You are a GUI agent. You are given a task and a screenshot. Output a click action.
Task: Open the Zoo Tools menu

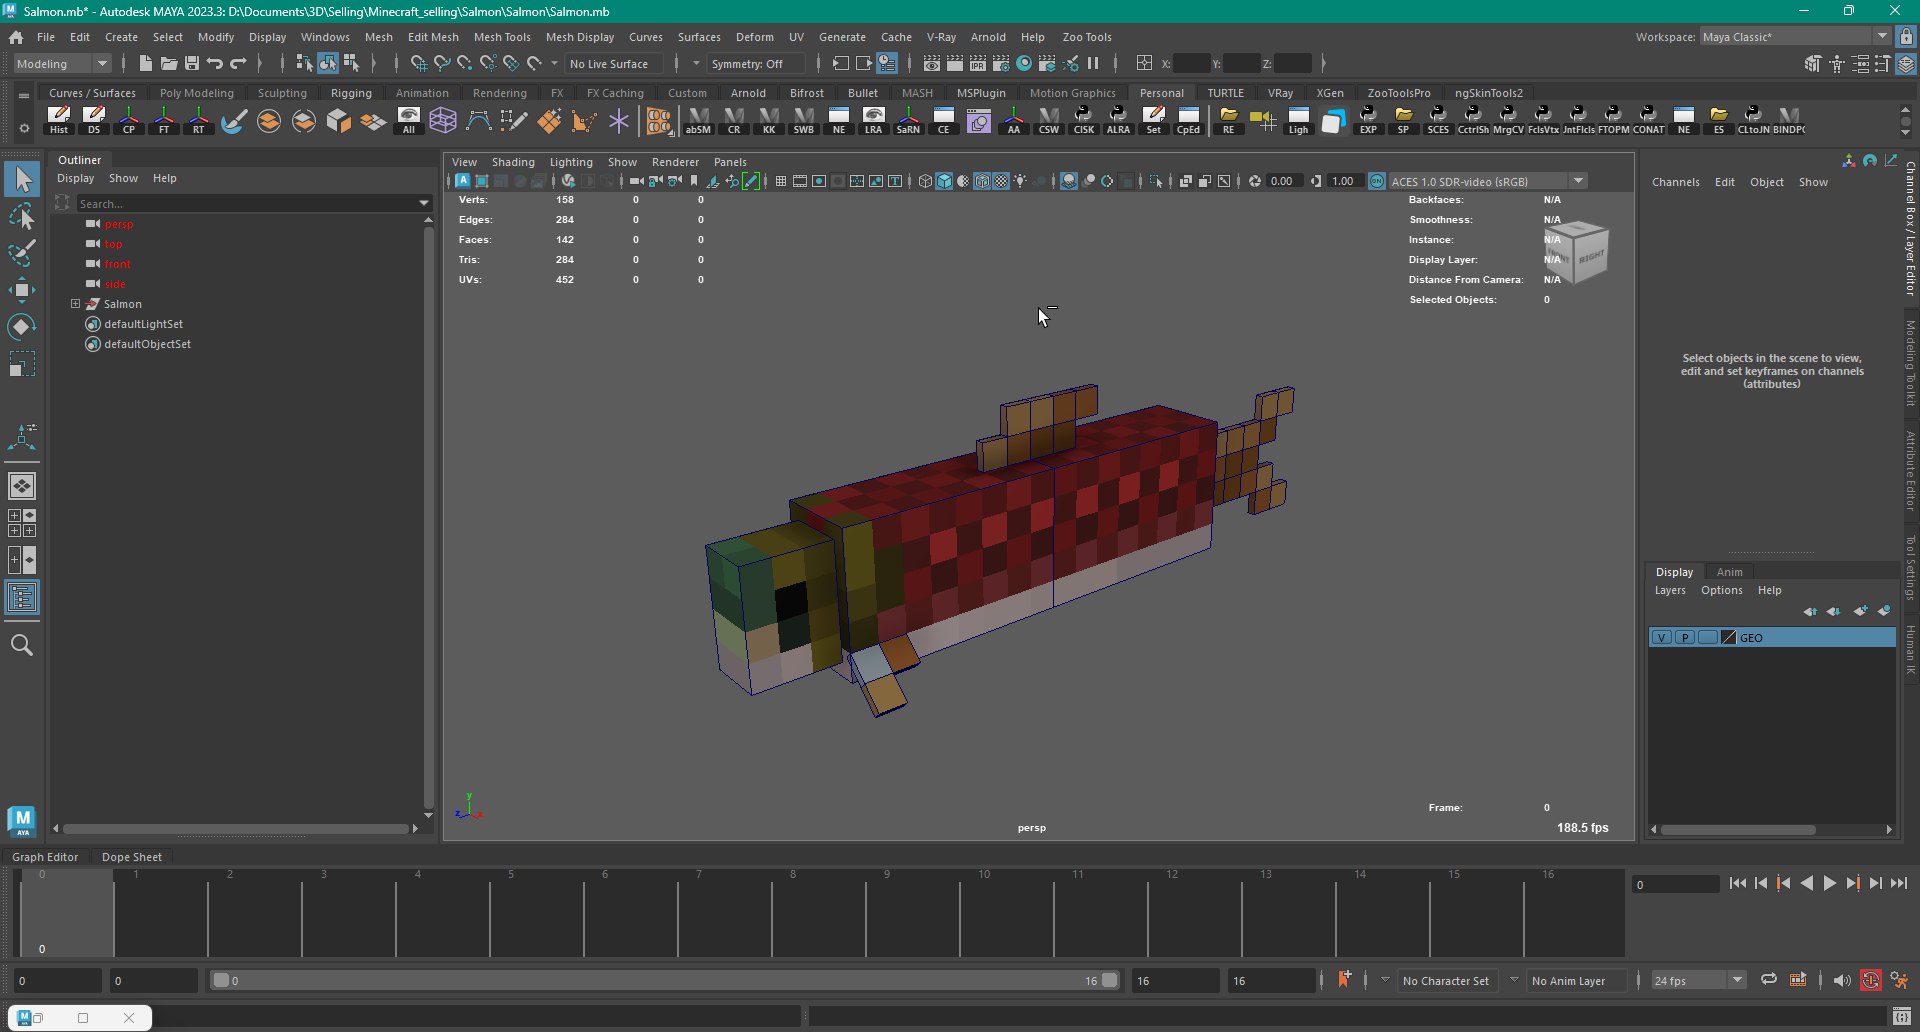[1087, 37]
